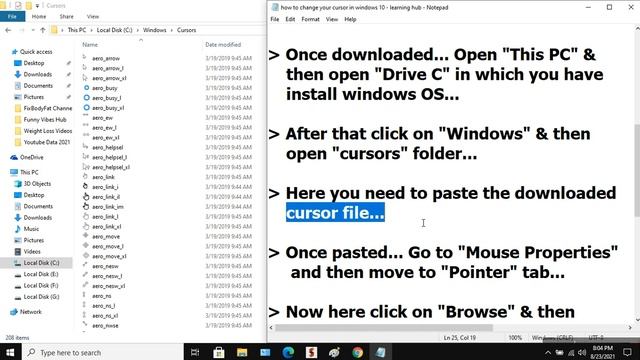The height and width of the screenshot is (360, 640).
Task: Click the aero_busy_xl file icon
Action: coord(86,108)
